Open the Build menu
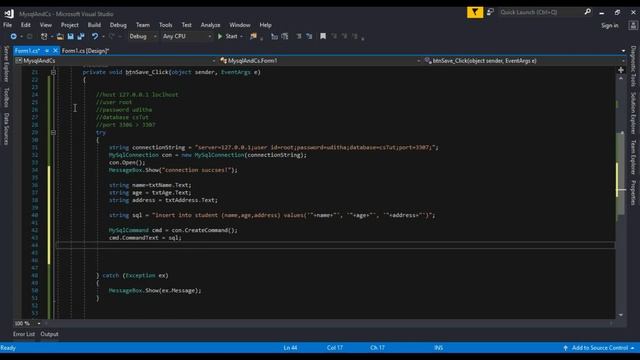The image size is (640, 360). pos(94,25)
